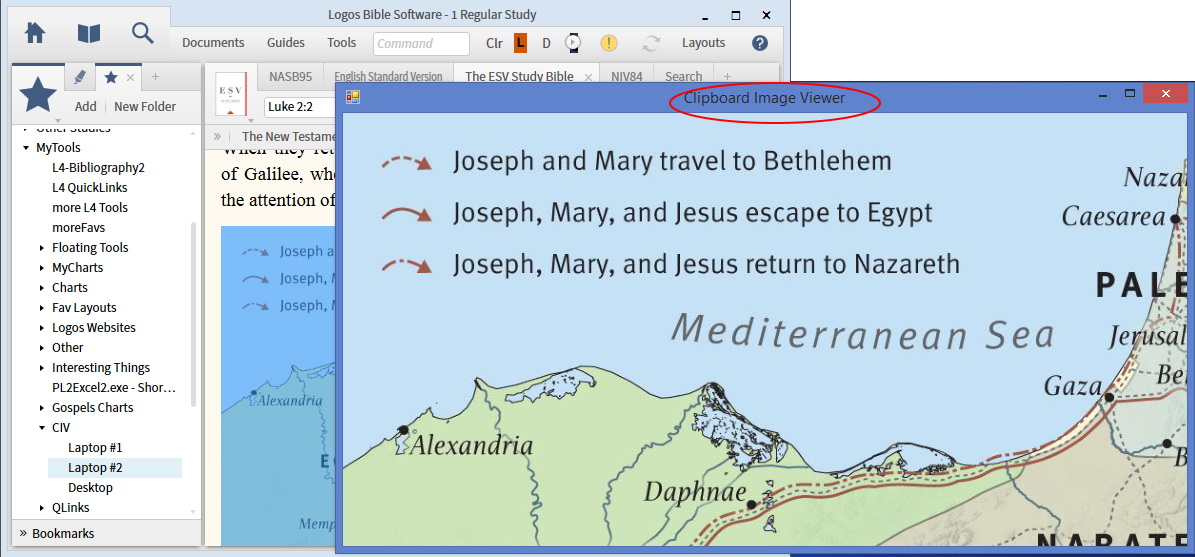Expand the Bookmarks section
The height and width of the screenshot is (557, 1195).
pyautogui.click(x=23, y=533)
